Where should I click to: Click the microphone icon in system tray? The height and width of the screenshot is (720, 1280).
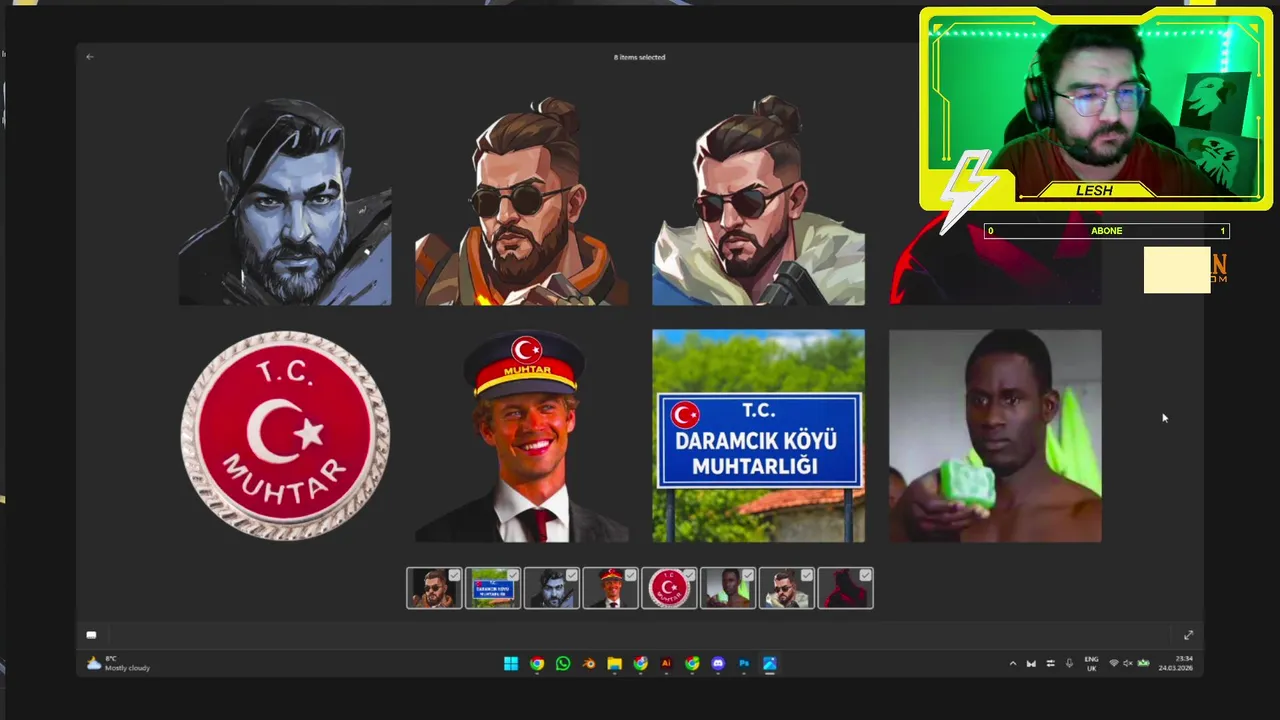pyautogui.click(x=1069, y=663)
